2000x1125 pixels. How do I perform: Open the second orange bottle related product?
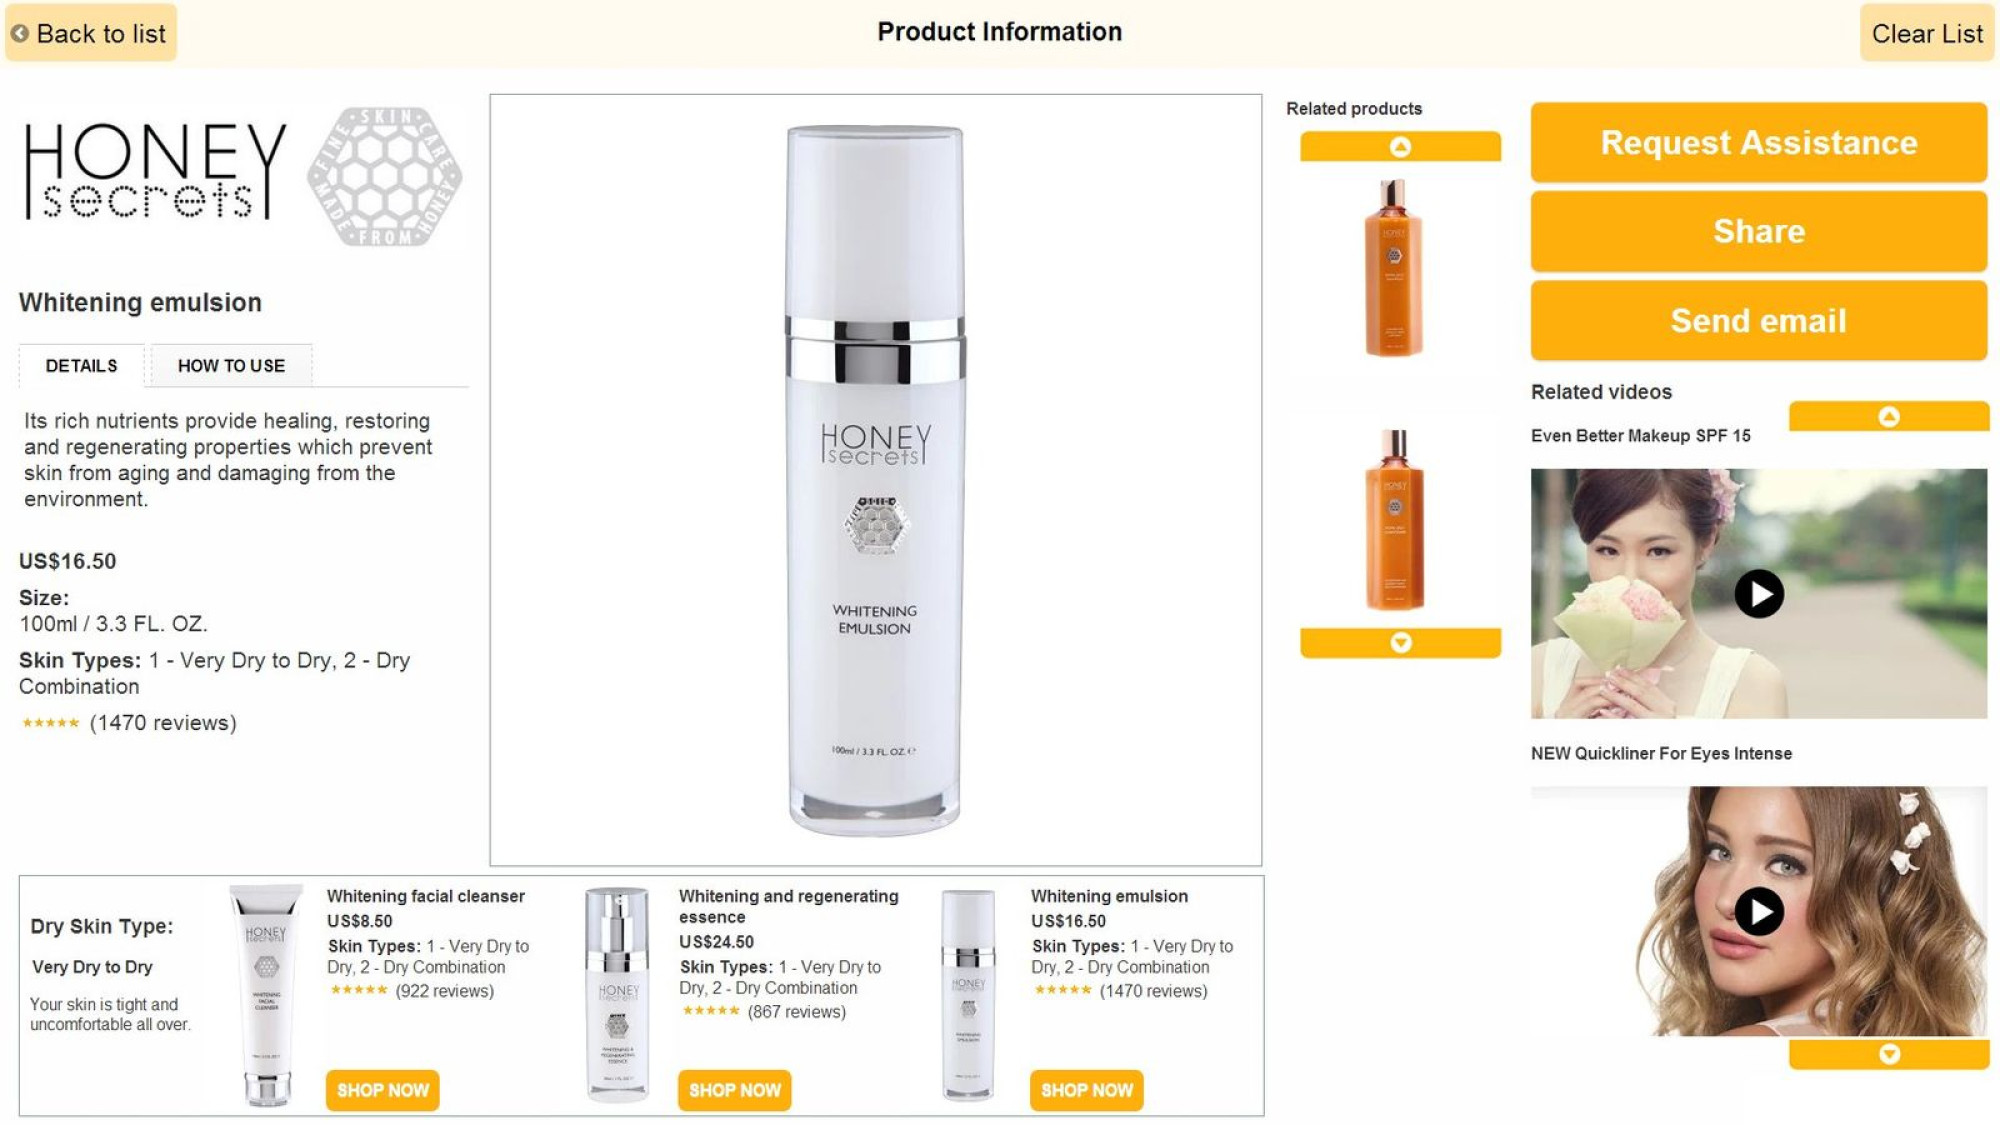(x=1394, y=519)
